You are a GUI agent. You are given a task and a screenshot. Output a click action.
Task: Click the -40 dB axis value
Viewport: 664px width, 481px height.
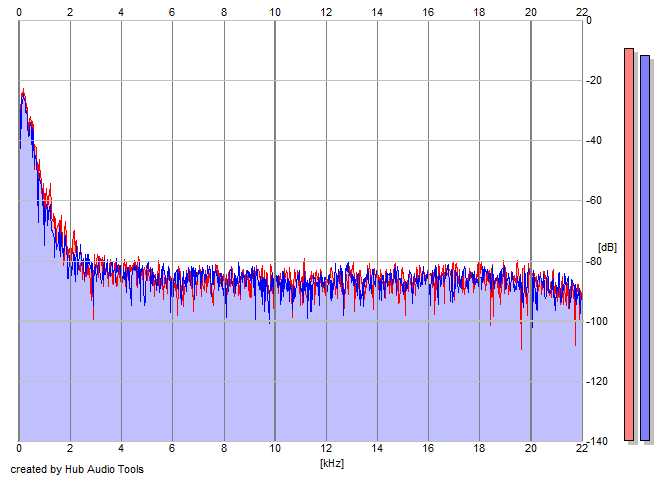[594, 141]
